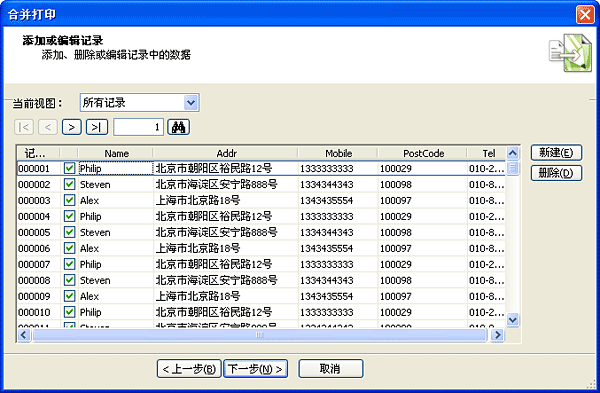This screenshot has height=393, width=600.
Task: Toggle checkbox in row 000006
Action: [x=69, y=248]
